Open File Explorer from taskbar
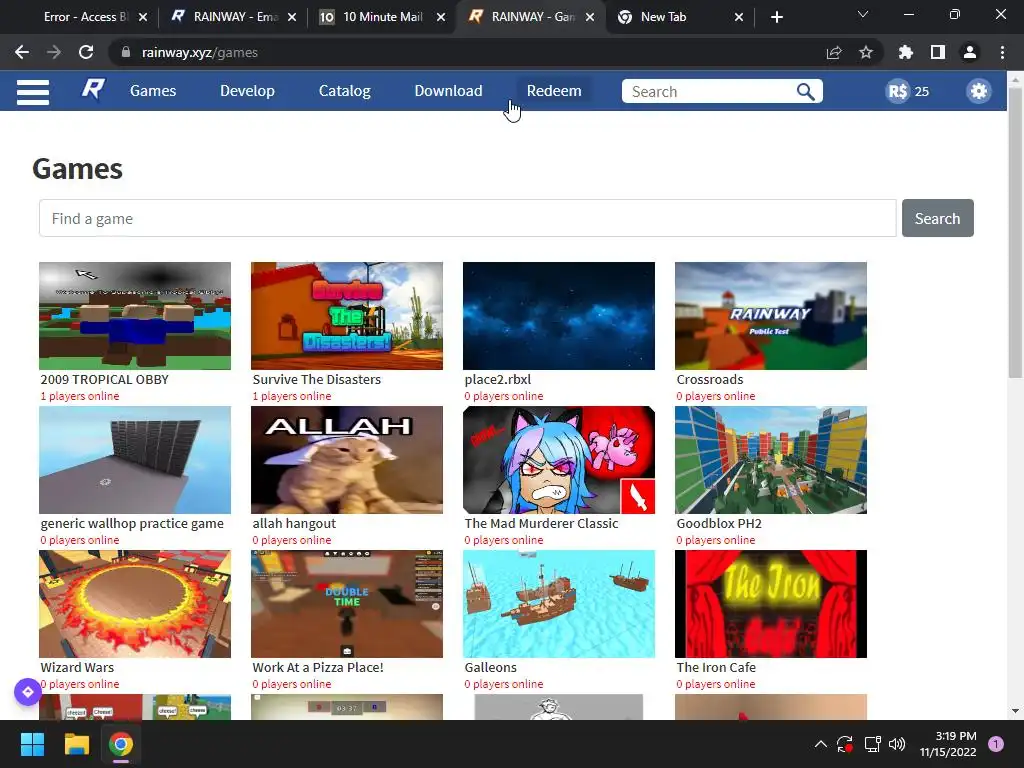The width and height of the screenshot is (1024, 768). click(76, 744)
